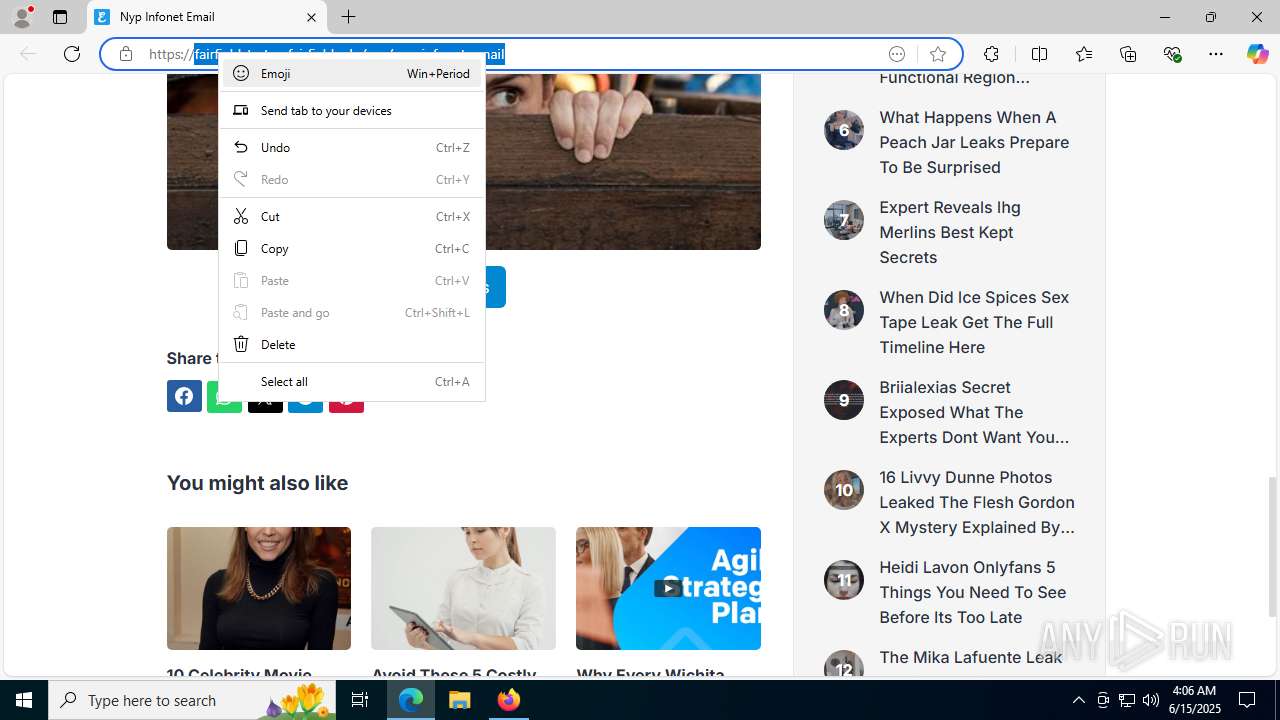Toggle Split screen icon
The height and width of the screenshot is (720, 1280).
[x=1039, y=54]
